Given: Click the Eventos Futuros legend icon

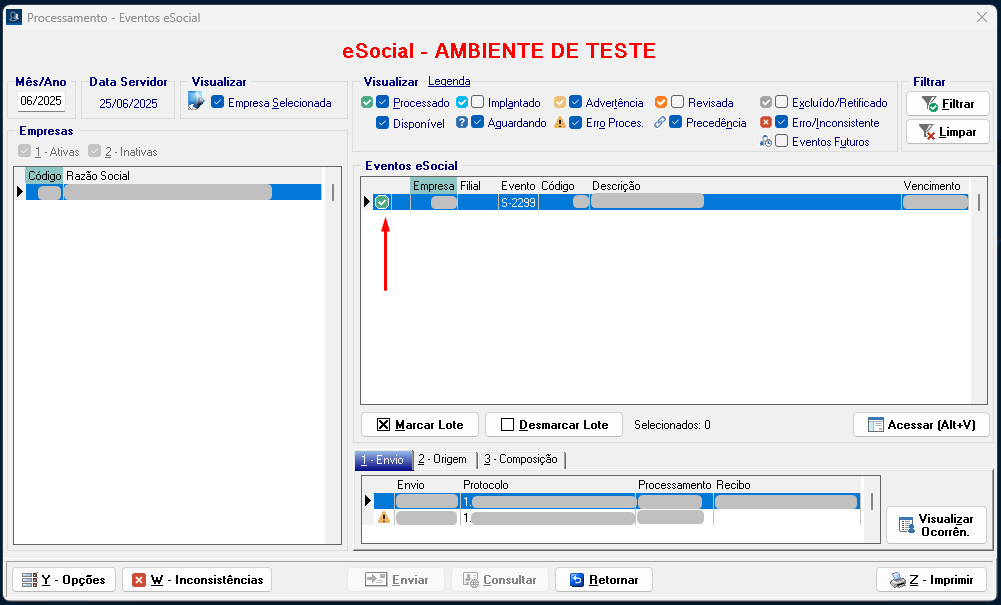Looking at the screenshot, I should (766, 142).
